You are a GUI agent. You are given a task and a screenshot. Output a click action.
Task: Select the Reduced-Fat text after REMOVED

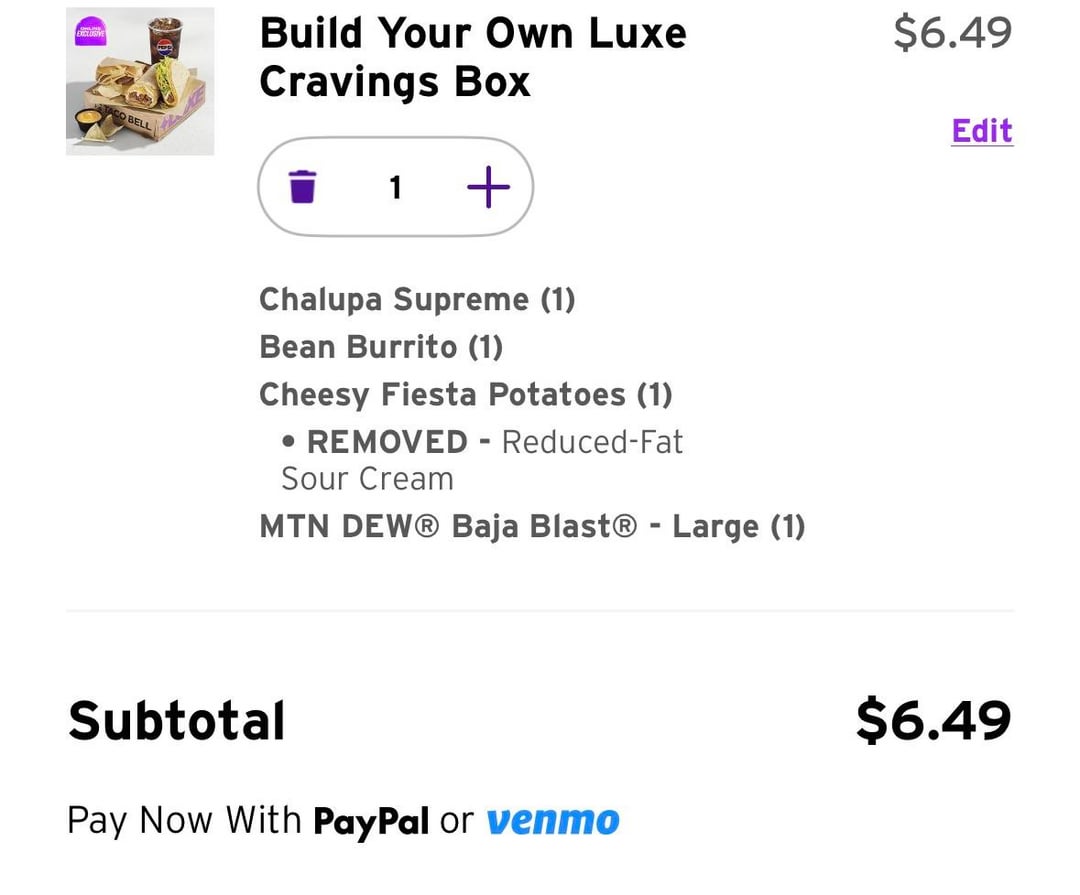tap(592, 442)
